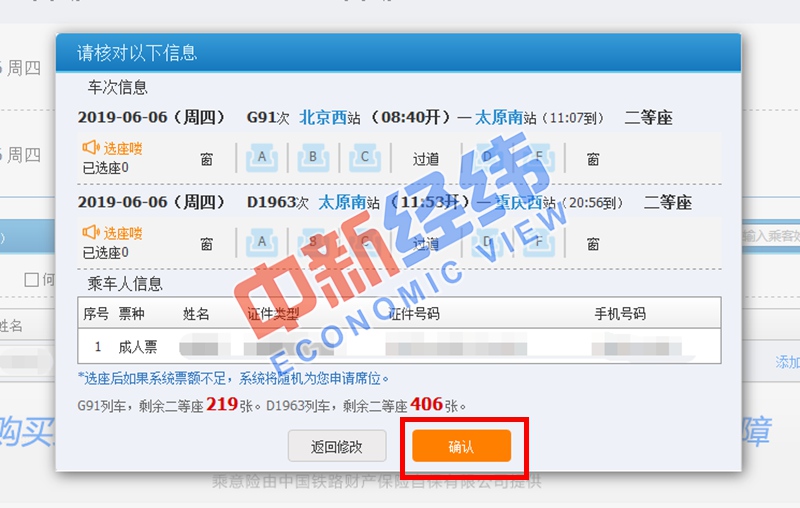
Task: Select seat A for train G91
Action: pyautogui.click(x=262, y=158)
